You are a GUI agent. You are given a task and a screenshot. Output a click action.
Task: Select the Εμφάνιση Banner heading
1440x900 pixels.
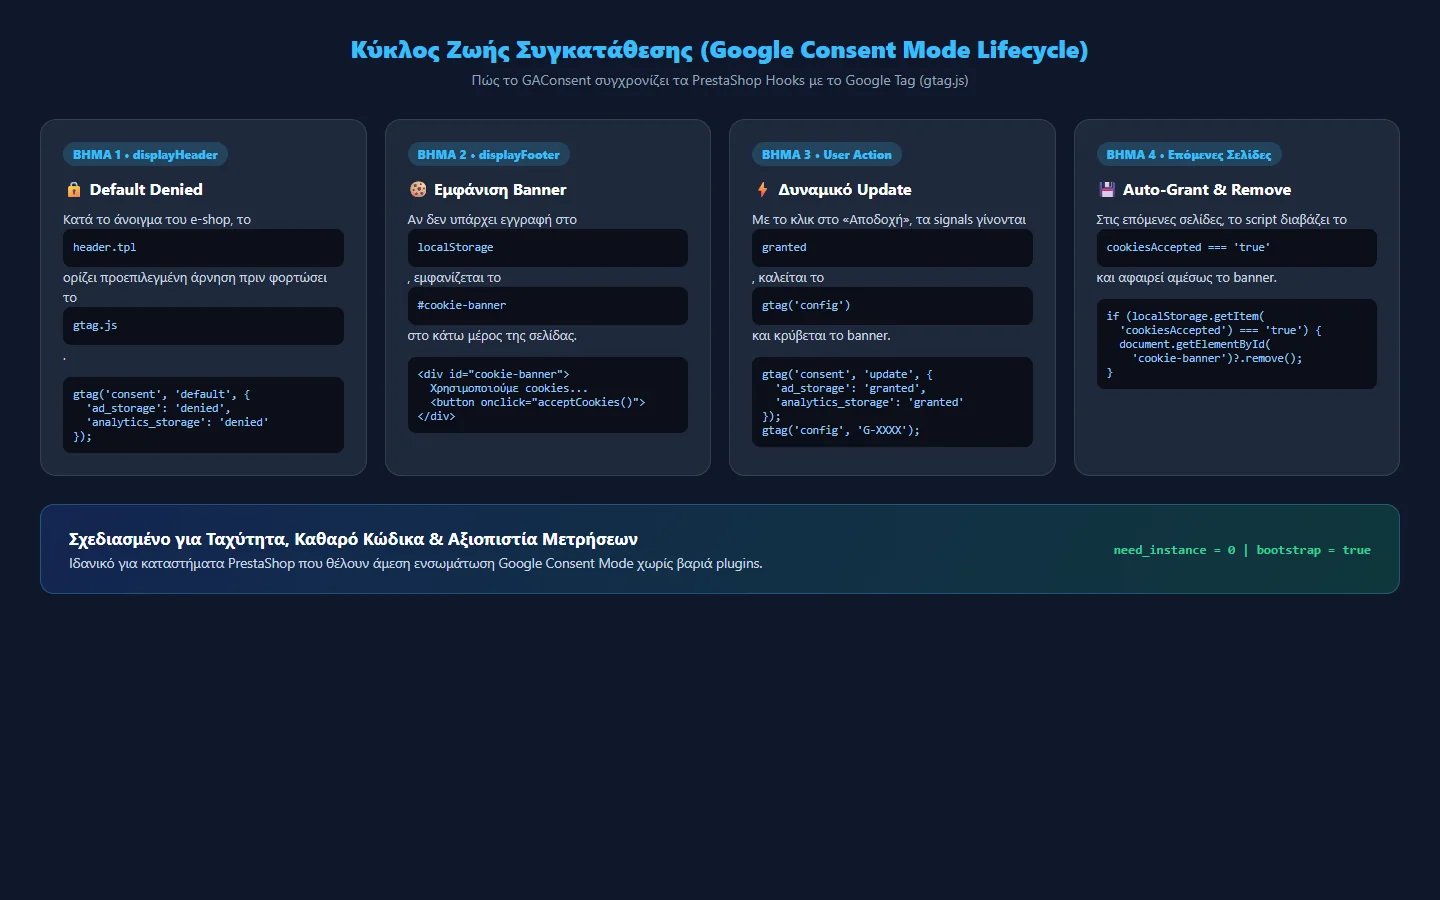500,190
